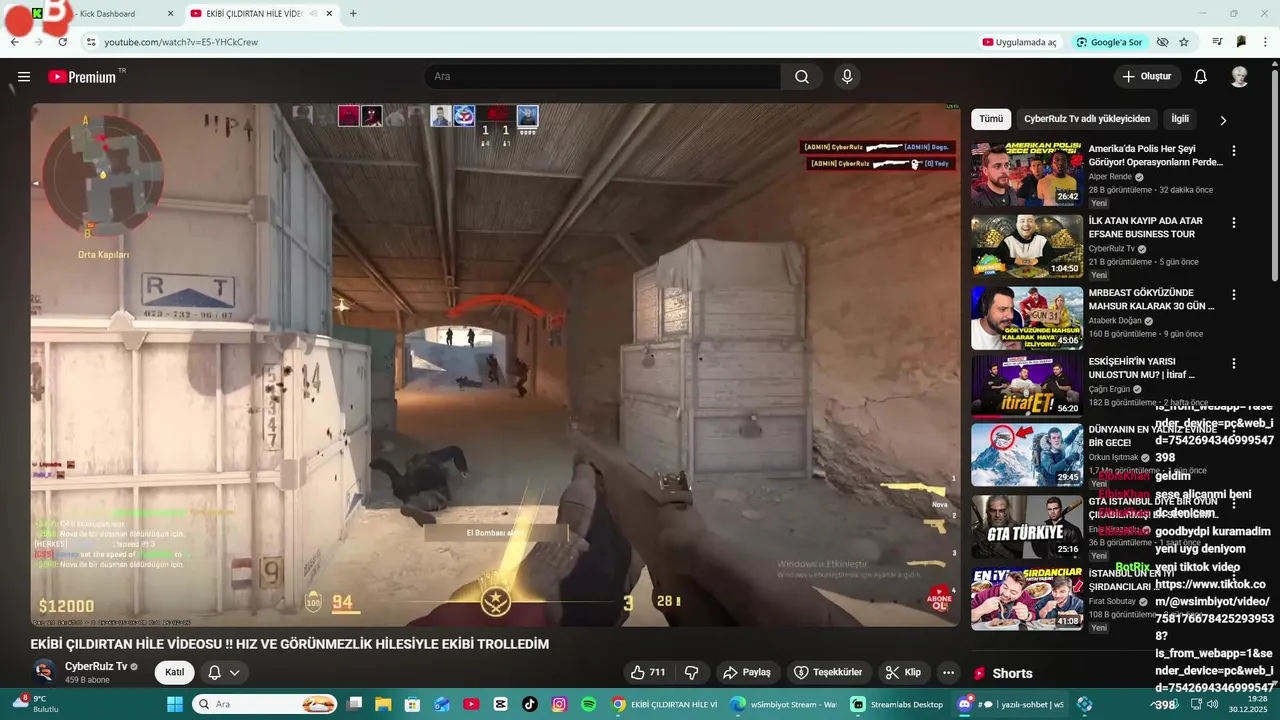Open İLK ATAN KAYIP ADA ATAR video title
1280x720 pixels.
click(x=1145, y=227)
